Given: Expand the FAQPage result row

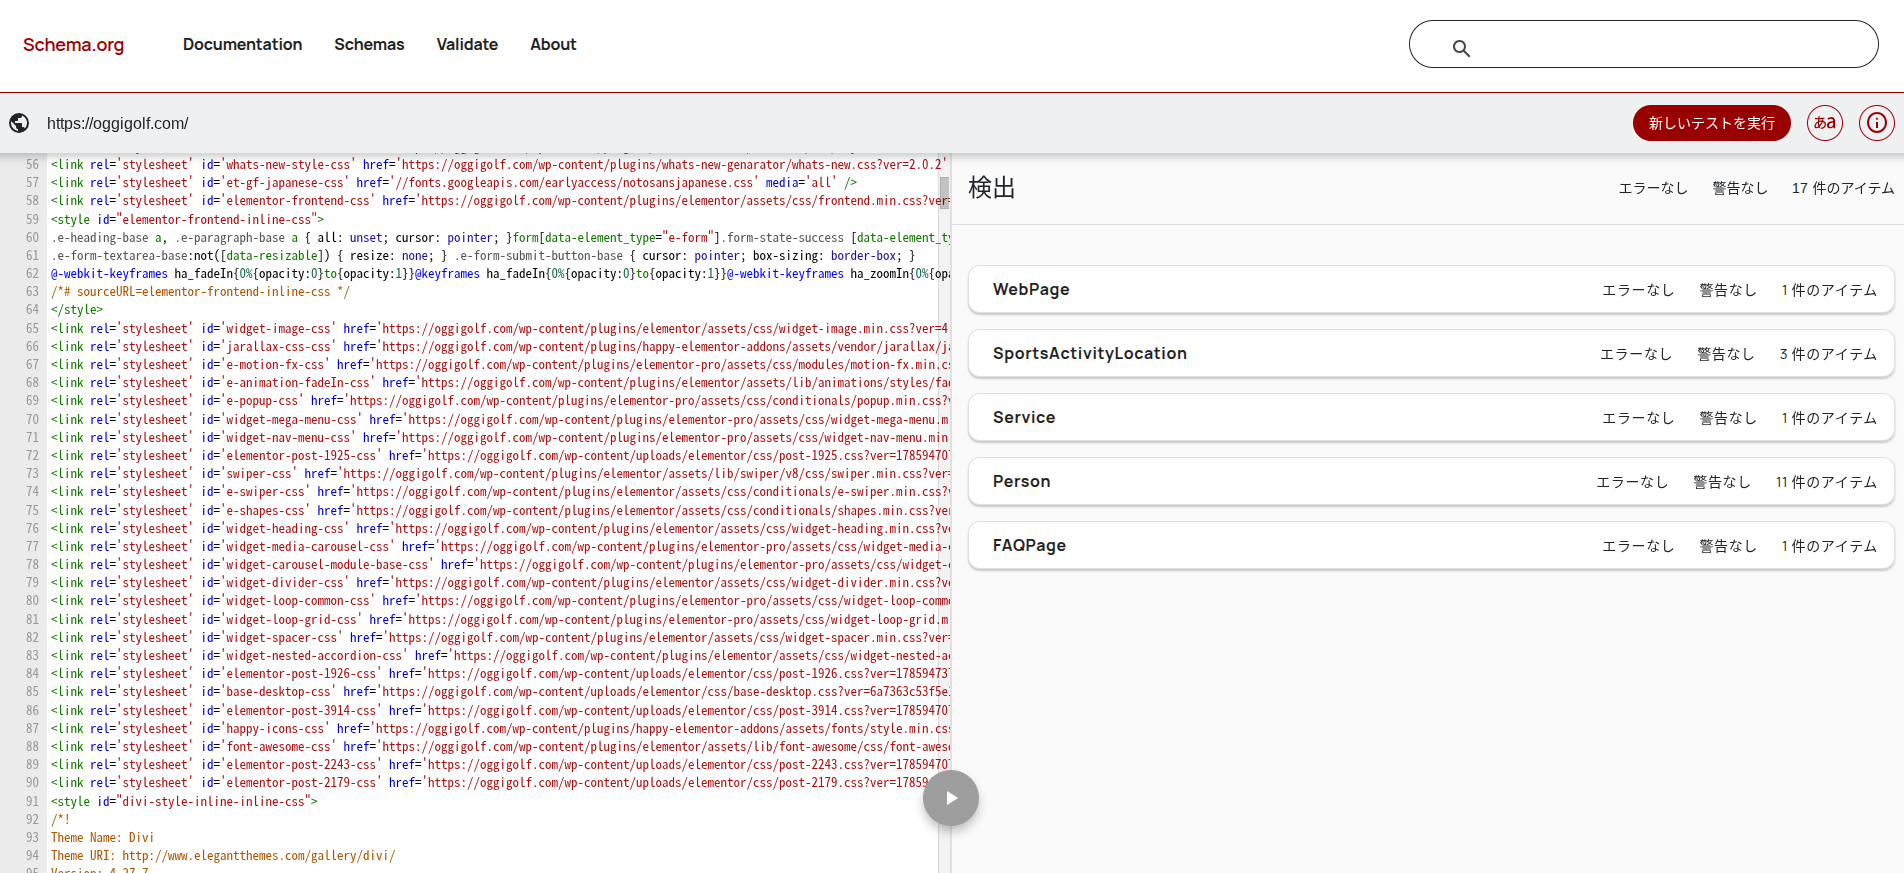Looking at the screenshot, I should click(x=1431, y=545).
